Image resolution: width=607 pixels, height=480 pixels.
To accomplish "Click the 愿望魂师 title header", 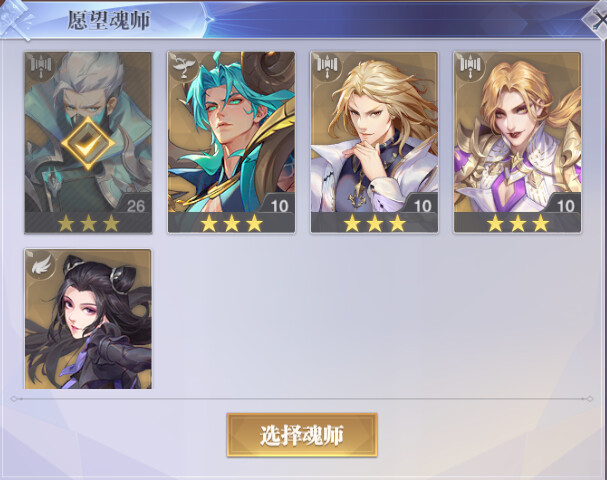I will pyautogui.click(x=108, y=20).
